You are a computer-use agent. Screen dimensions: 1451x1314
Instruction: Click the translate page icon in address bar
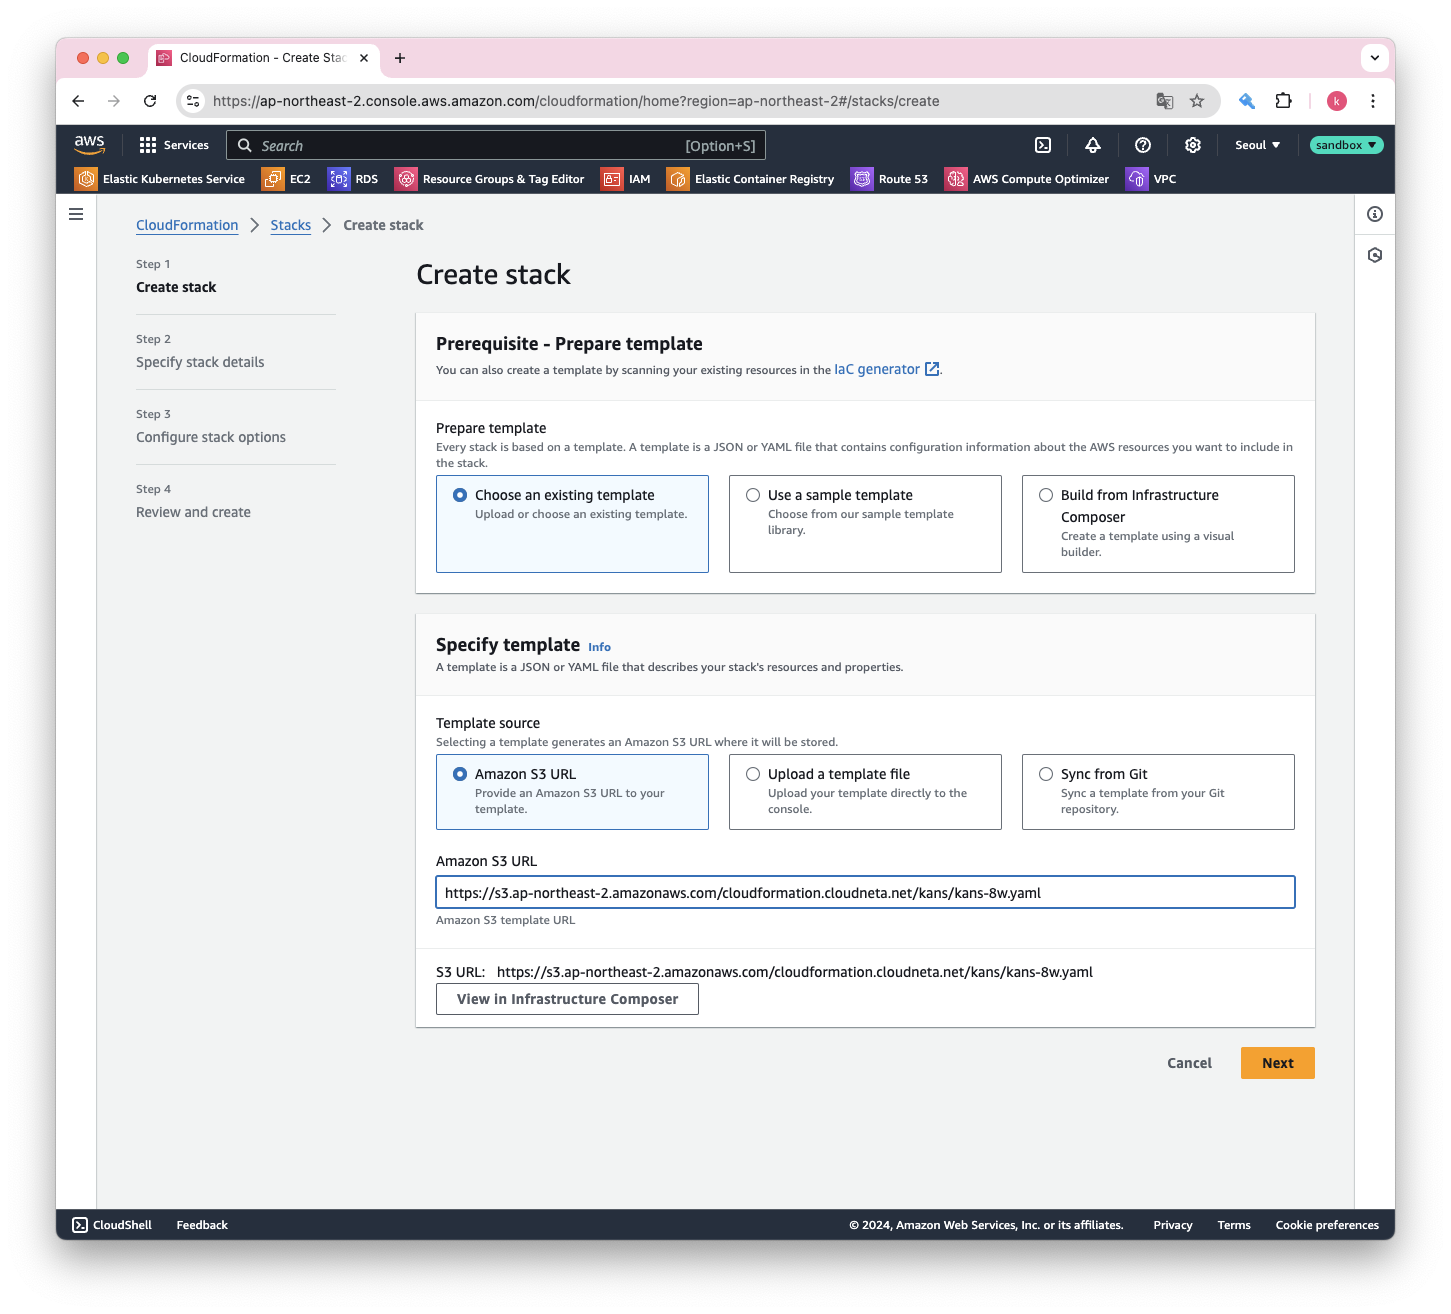coord(1165,101)
